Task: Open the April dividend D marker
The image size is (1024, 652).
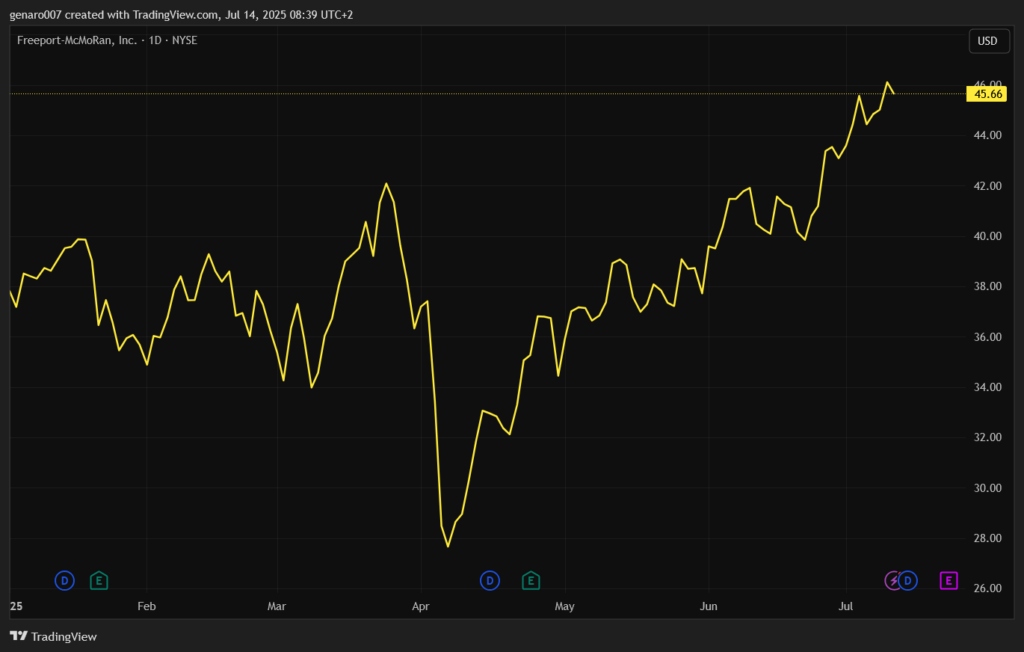Action: tap(490, 580)
